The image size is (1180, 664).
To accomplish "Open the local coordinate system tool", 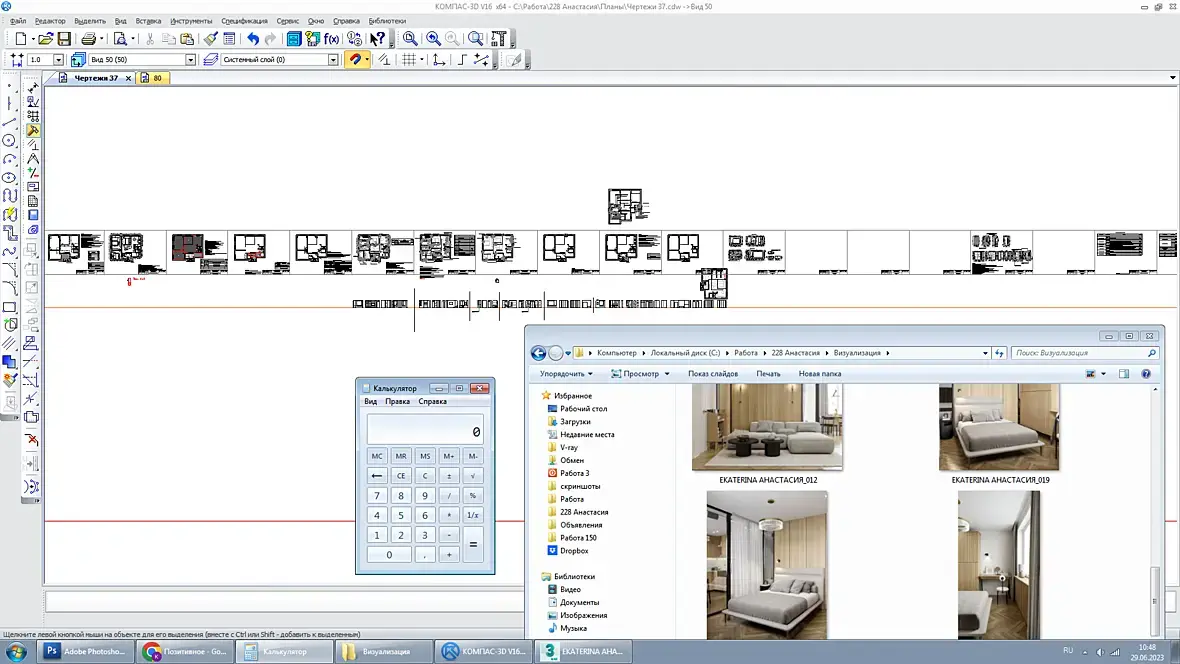I will pos(439,59).
